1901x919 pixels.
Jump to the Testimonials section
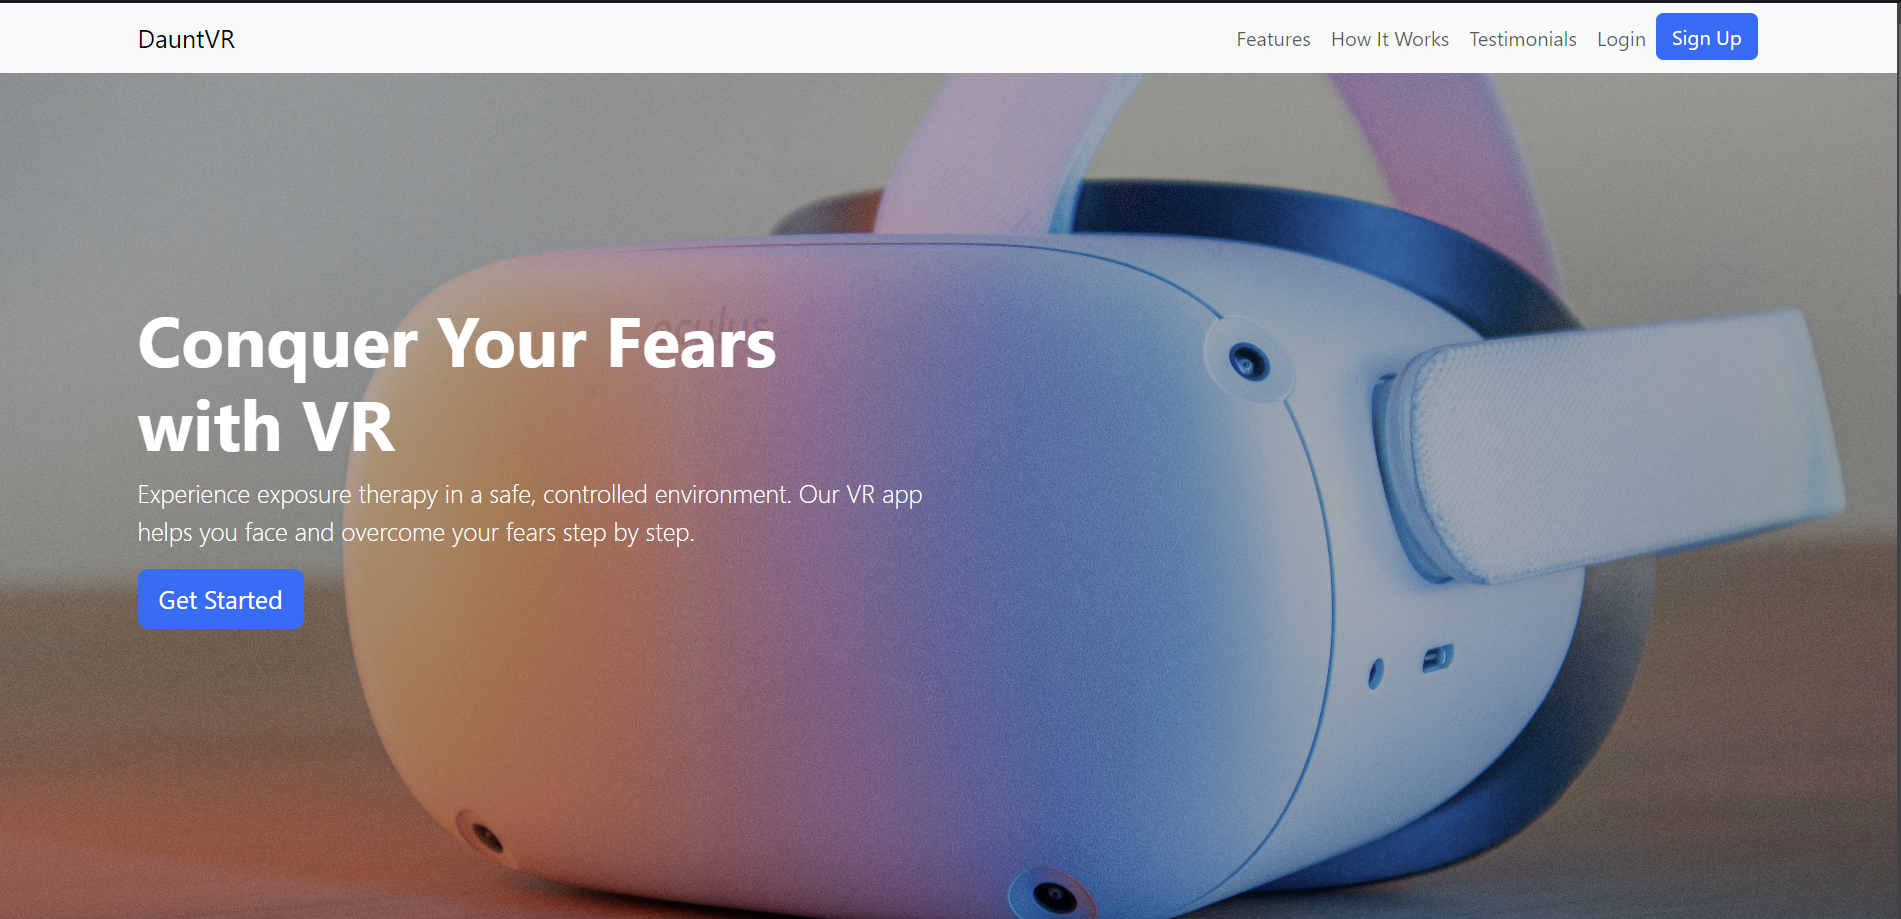coord(1522,39)
